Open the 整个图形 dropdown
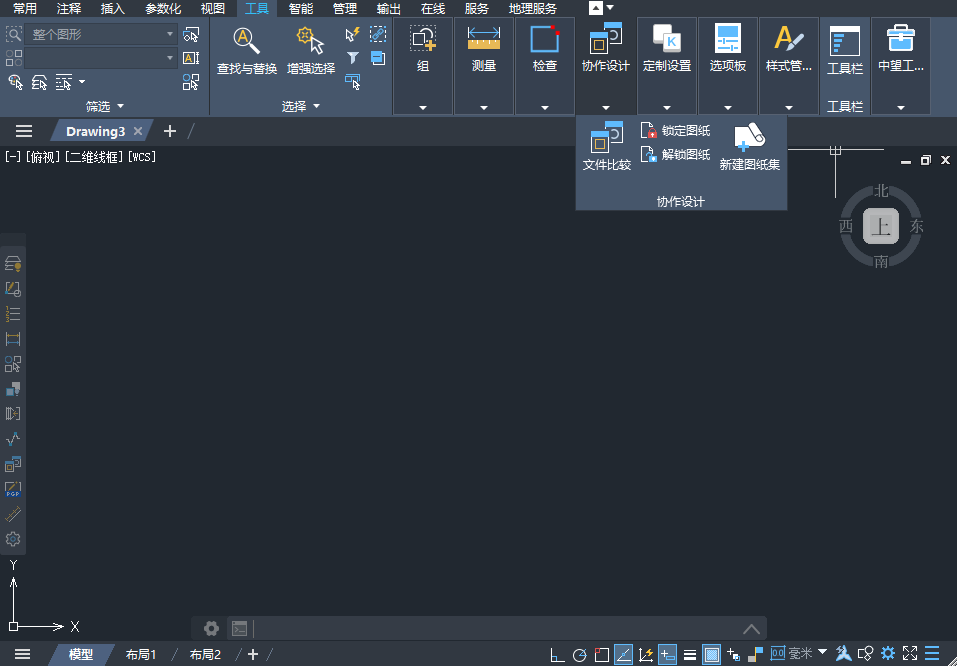Screen dimensions: 957x666 click(101, 35)
